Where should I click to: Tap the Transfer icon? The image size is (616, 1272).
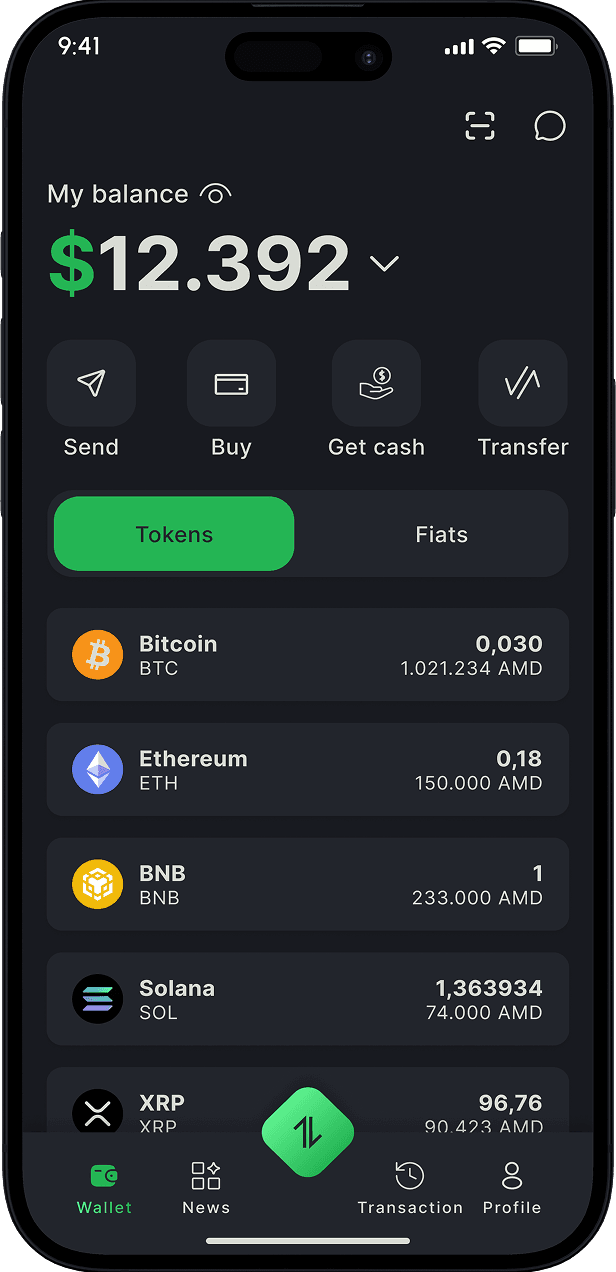click(x=522, y=383)
